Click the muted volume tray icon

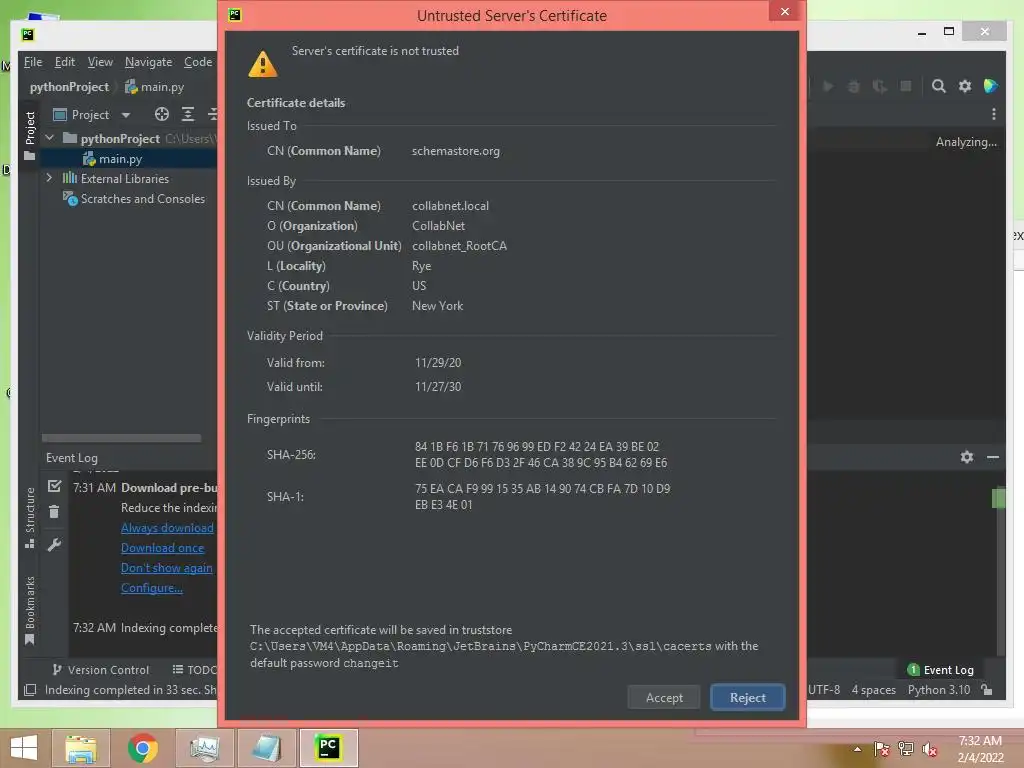929,749
